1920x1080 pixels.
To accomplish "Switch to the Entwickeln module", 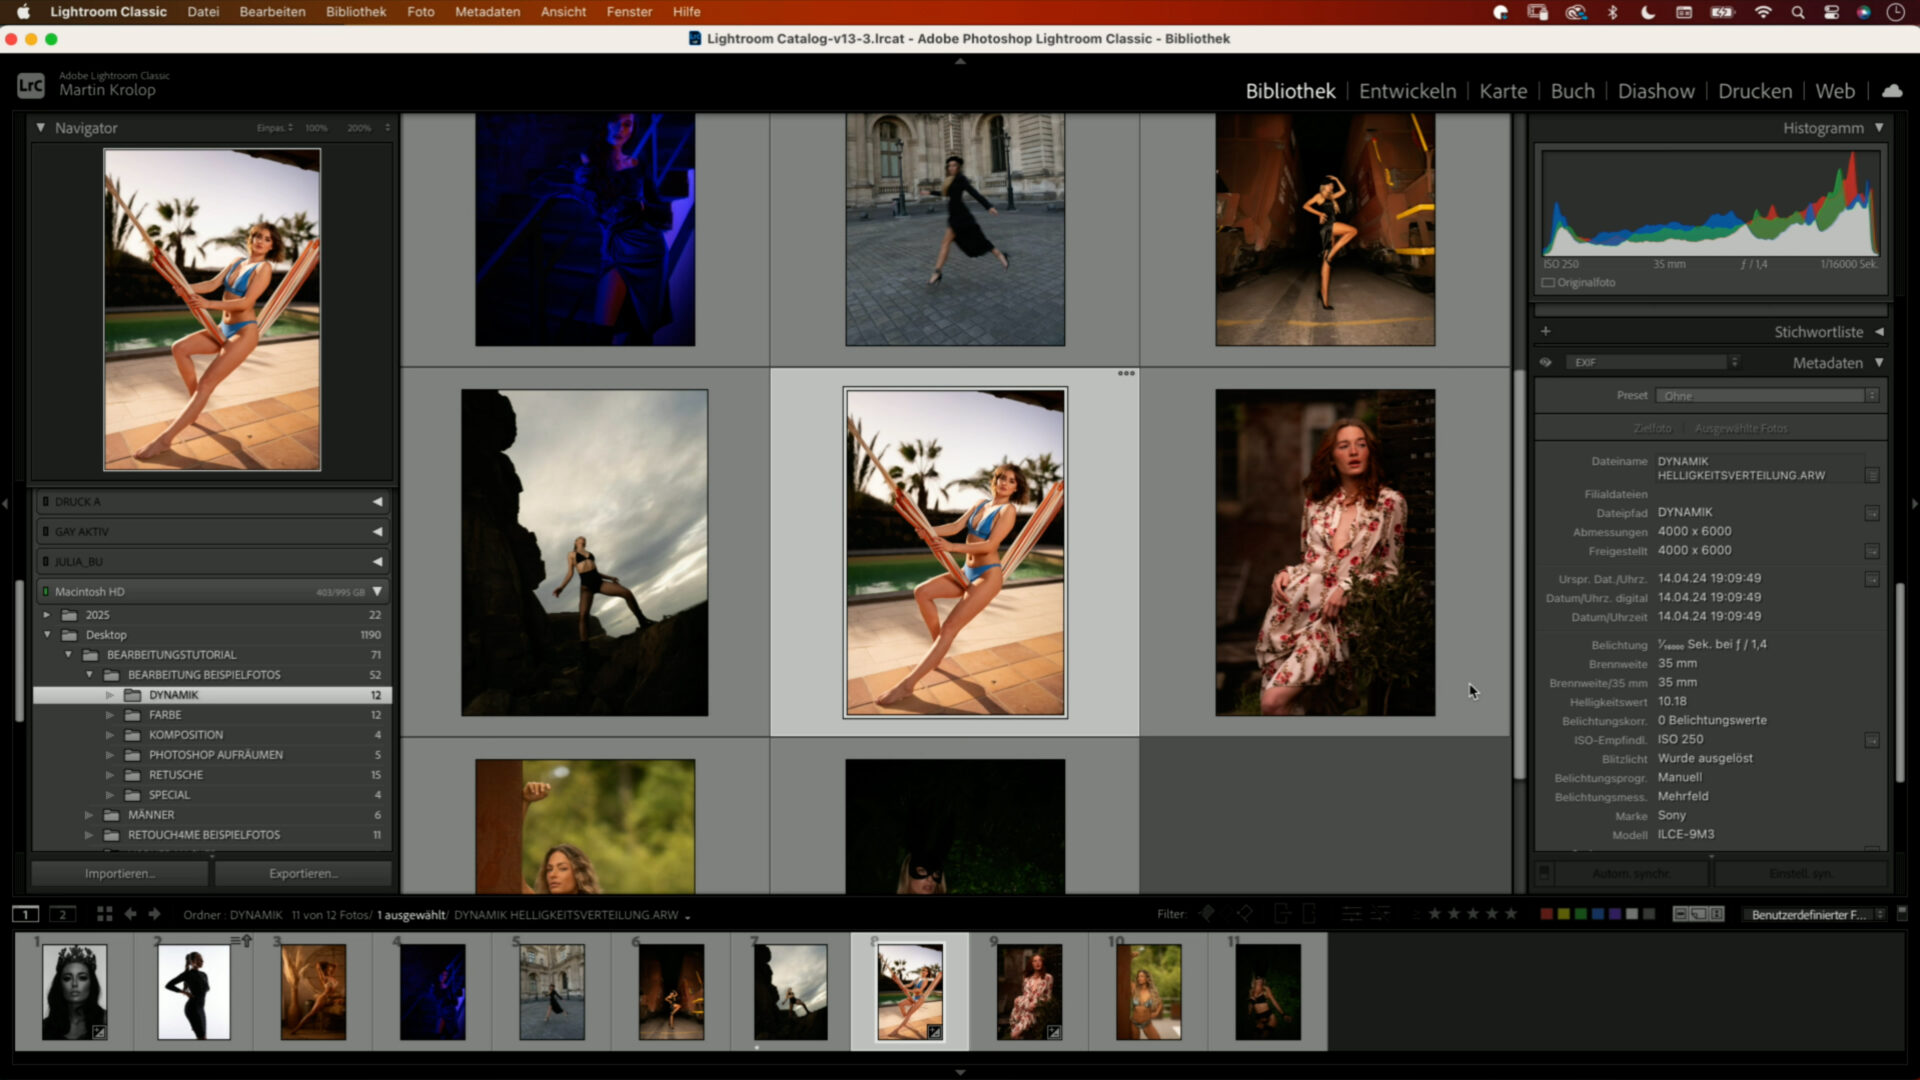I will click(x=1407, y=91).
